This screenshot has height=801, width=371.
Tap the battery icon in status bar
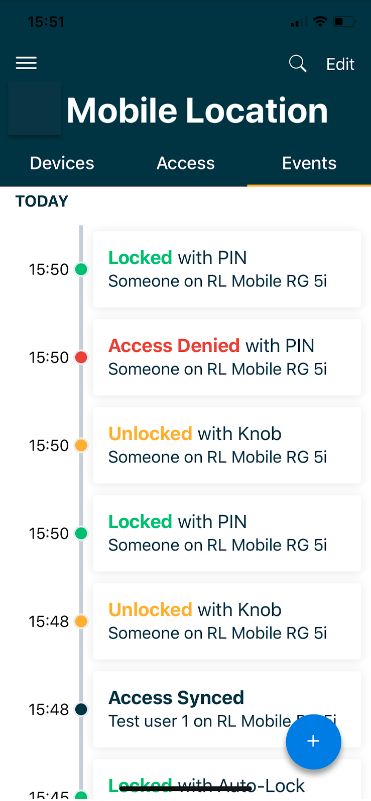[344, 22]
